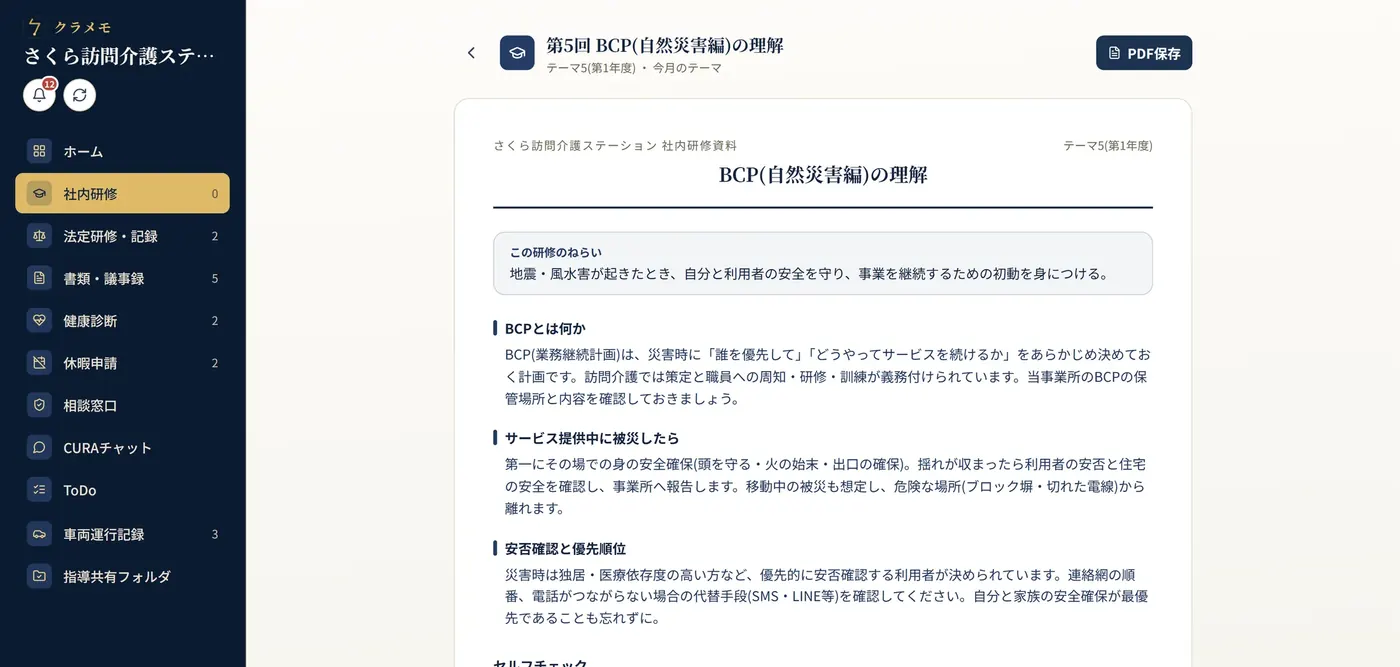The image size is (1400, 667).
Task: Click the 安否確認と優先順位 heading
Action: (565, 548)
